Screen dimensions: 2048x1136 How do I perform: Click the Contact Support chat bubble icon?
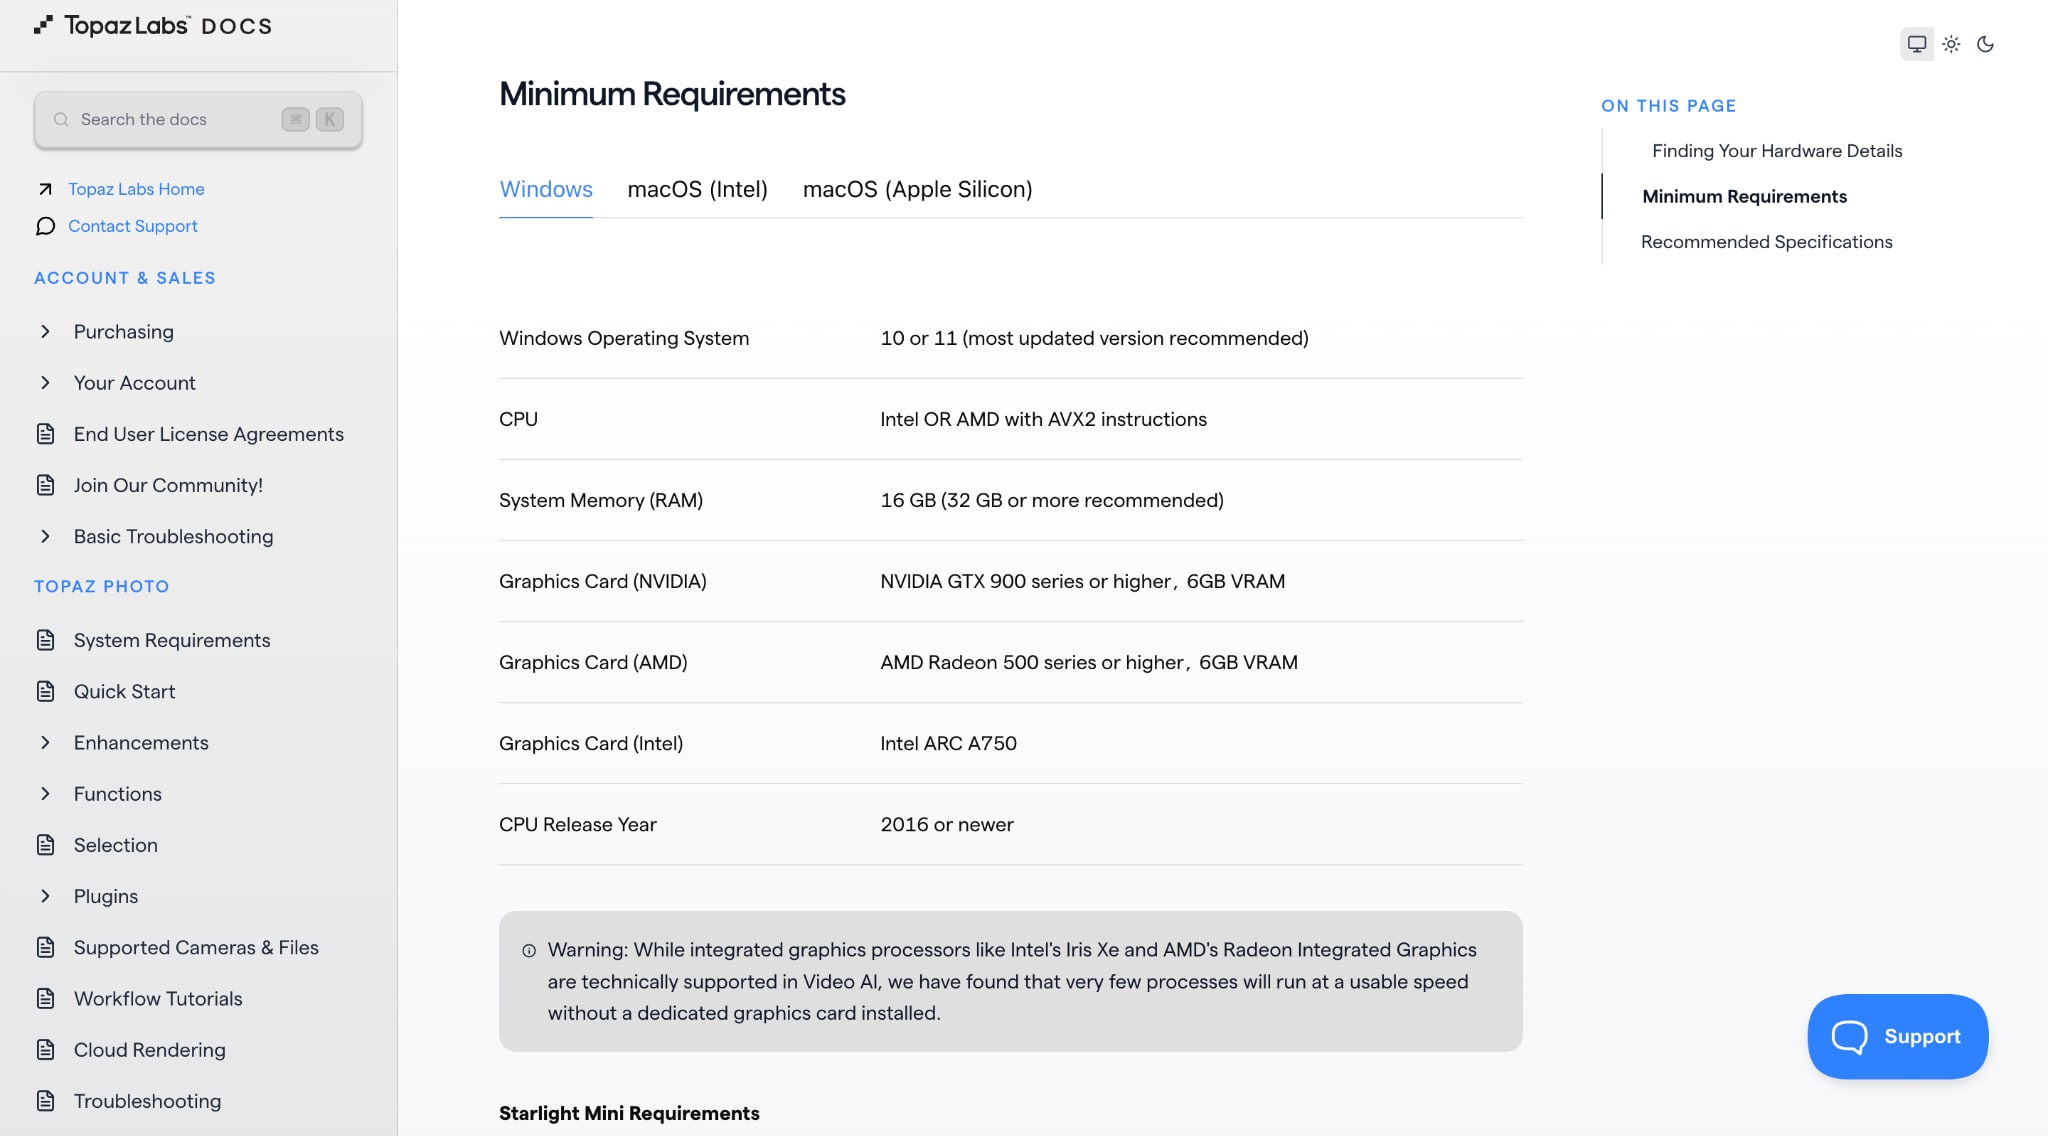click(x=44, y=226)
